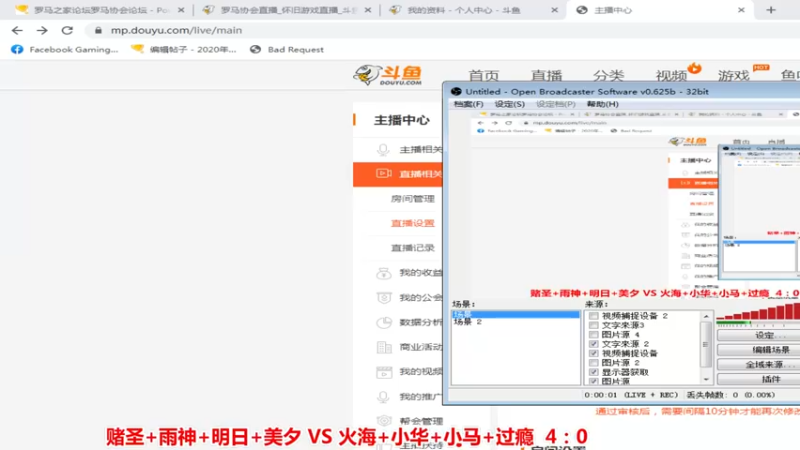The width and height of the screenshot is (800, 450).
Task: Open the 设定档(P) menu in OBS
Action: point(556,104)
